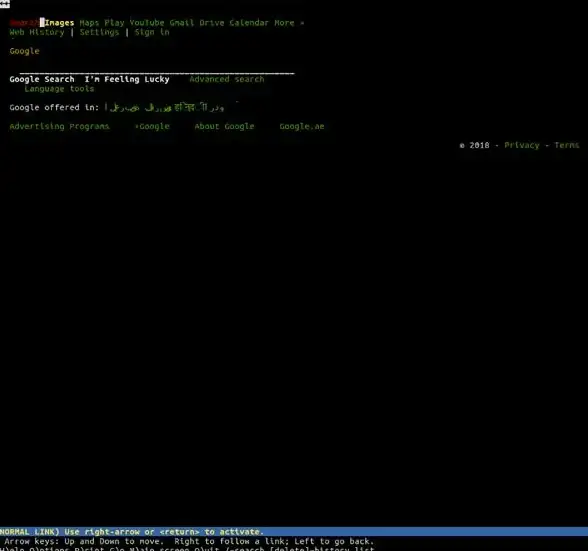The height and width of the screenshot is (551, 588).
Task: Open the Calendar link
Action: [249, 23]
